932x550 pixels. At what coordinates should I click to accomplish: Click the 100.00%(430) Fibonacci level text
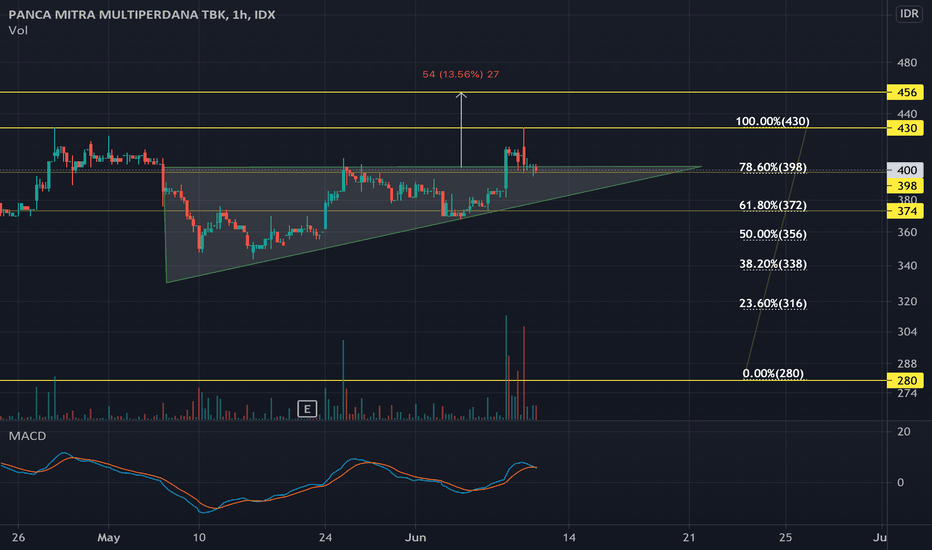point(772,121)
